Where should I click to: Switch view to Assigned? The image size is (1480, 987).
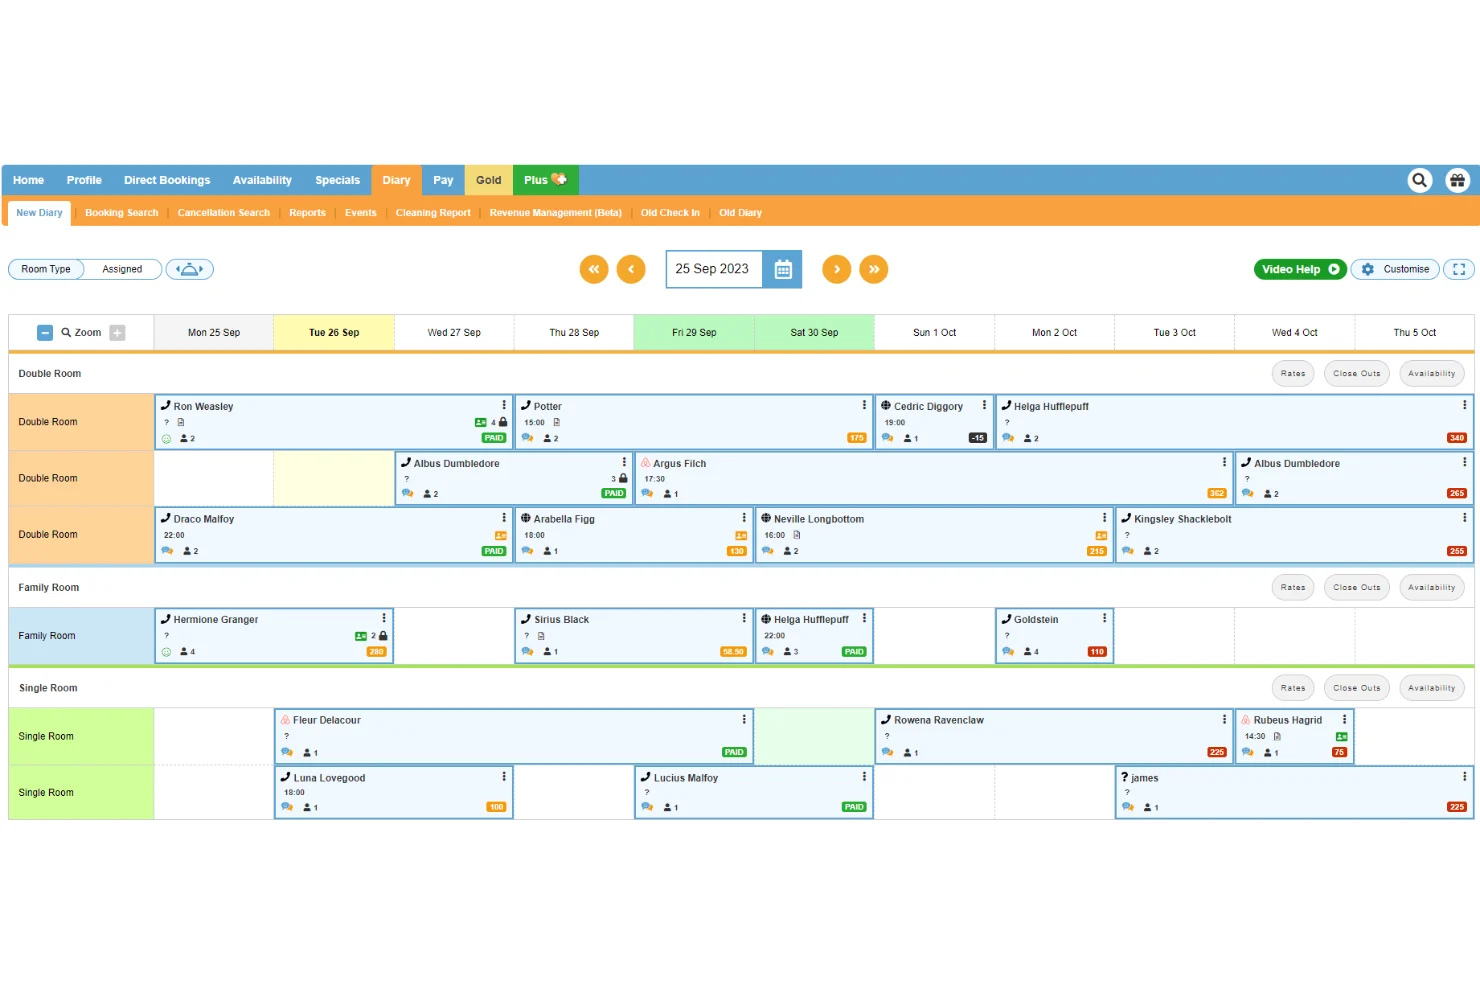[122, 269]
